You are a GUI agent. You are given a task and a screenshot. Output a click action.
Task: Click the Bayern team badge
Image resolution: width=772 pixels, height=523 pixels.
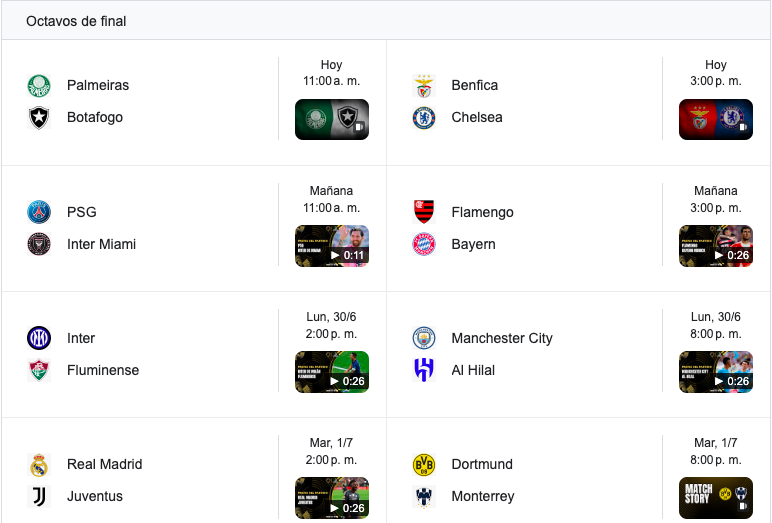[x=424, y=244]
